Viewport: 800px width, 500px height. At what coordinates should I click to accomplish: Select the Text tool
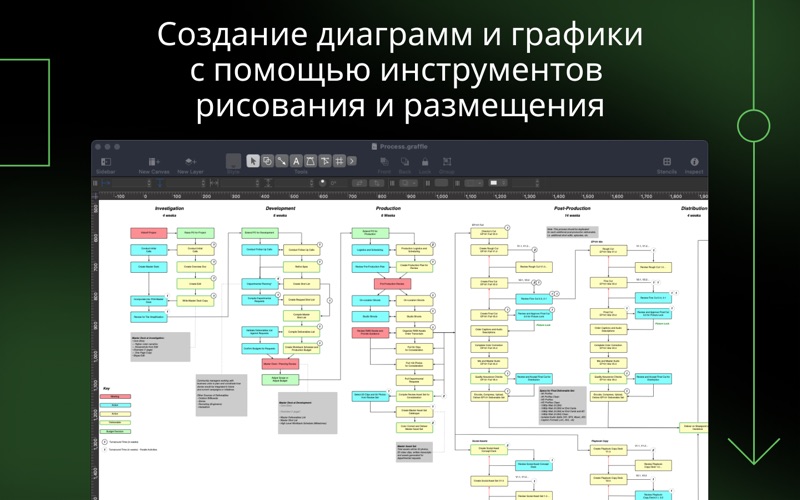(296, 161)
